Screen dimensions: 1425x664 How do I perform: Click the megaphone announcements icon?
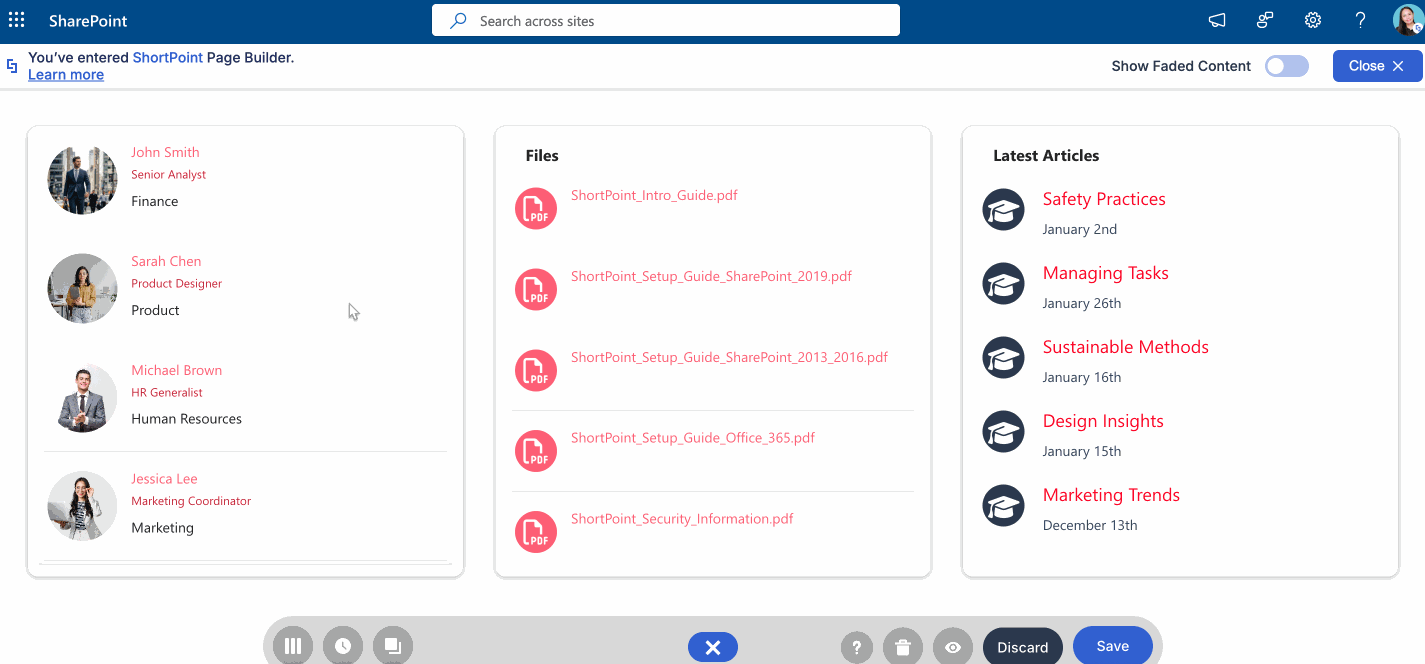point(1217,20)
